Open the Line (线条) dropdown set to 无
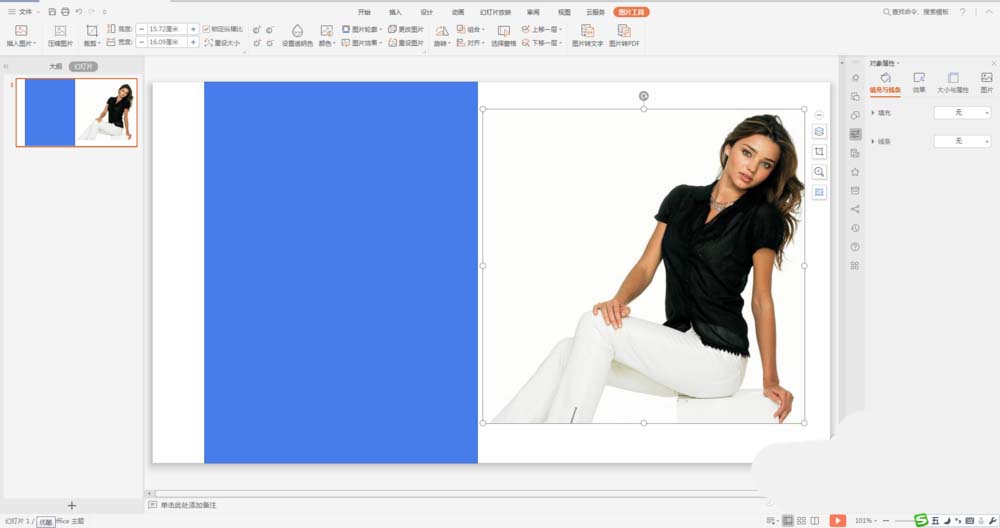Image resolution: width=1000 pixels, height=528 pixels. [962, 141]
